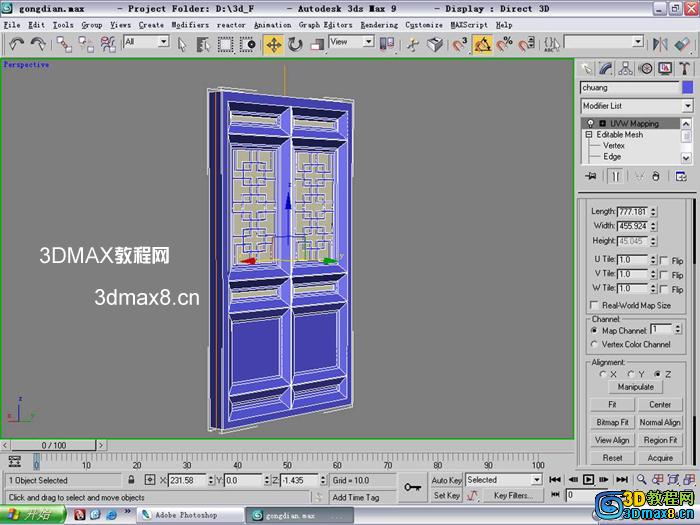
Task: Click the Mirror tool icon
Action: [660, 44]
